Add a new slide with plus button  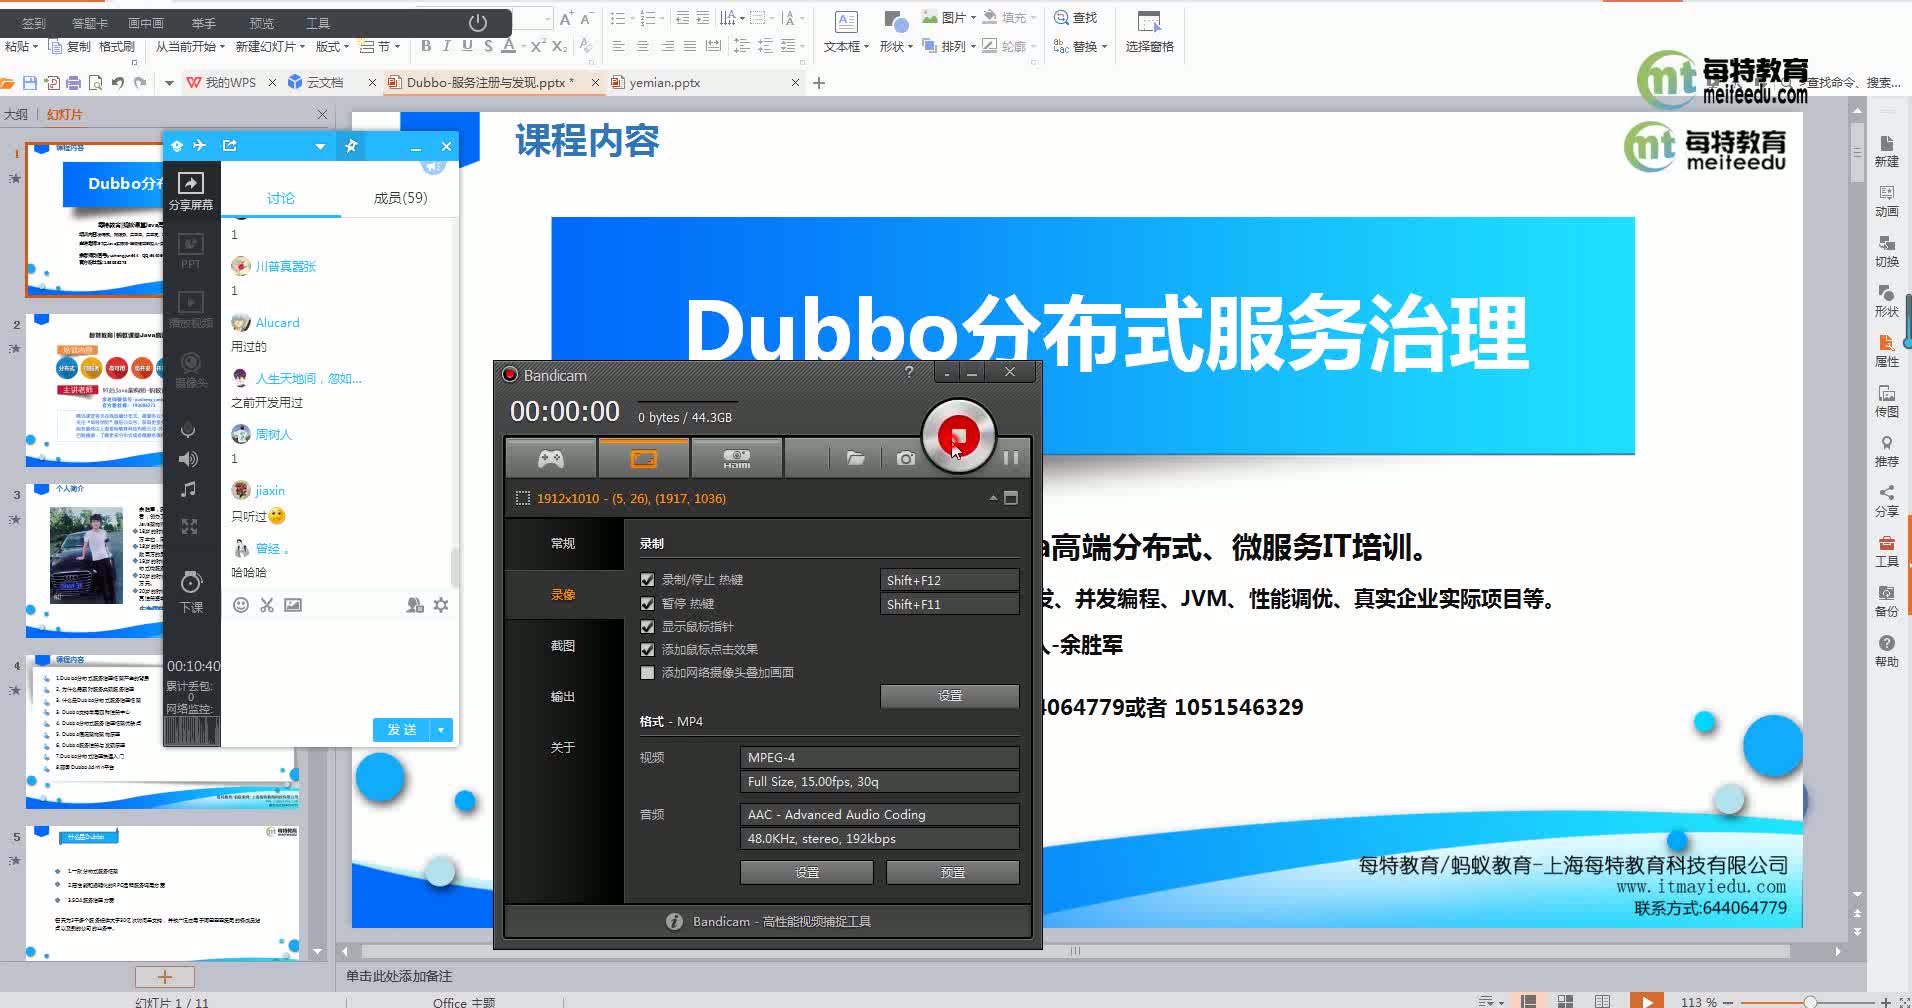click(165, 977)
